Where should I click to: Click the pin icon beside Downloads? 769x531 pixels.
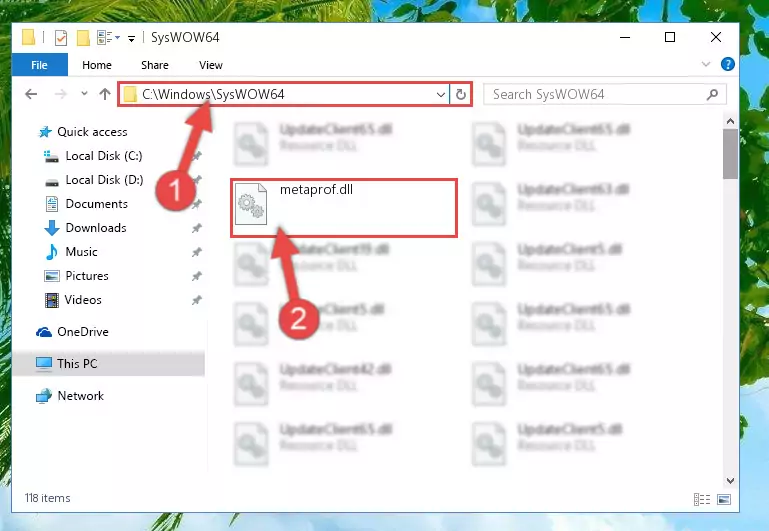point(197,228)
